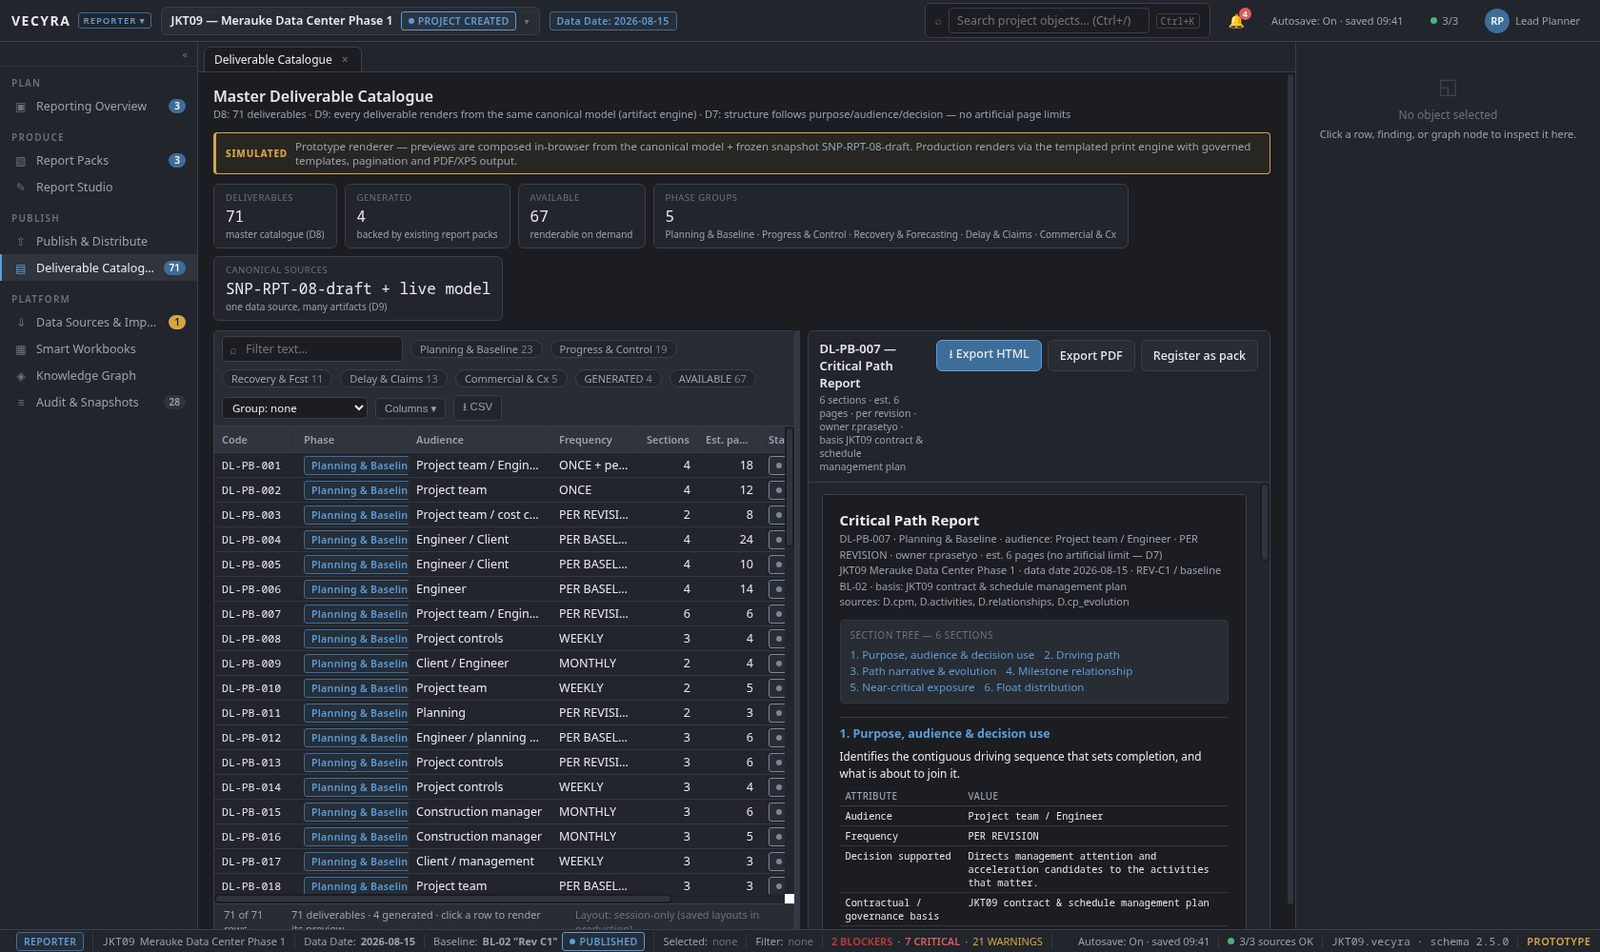Screen dimensions: 1600x952
Task: Jump to section 5. Near-critical exposure
Action: tap(912, 687)
